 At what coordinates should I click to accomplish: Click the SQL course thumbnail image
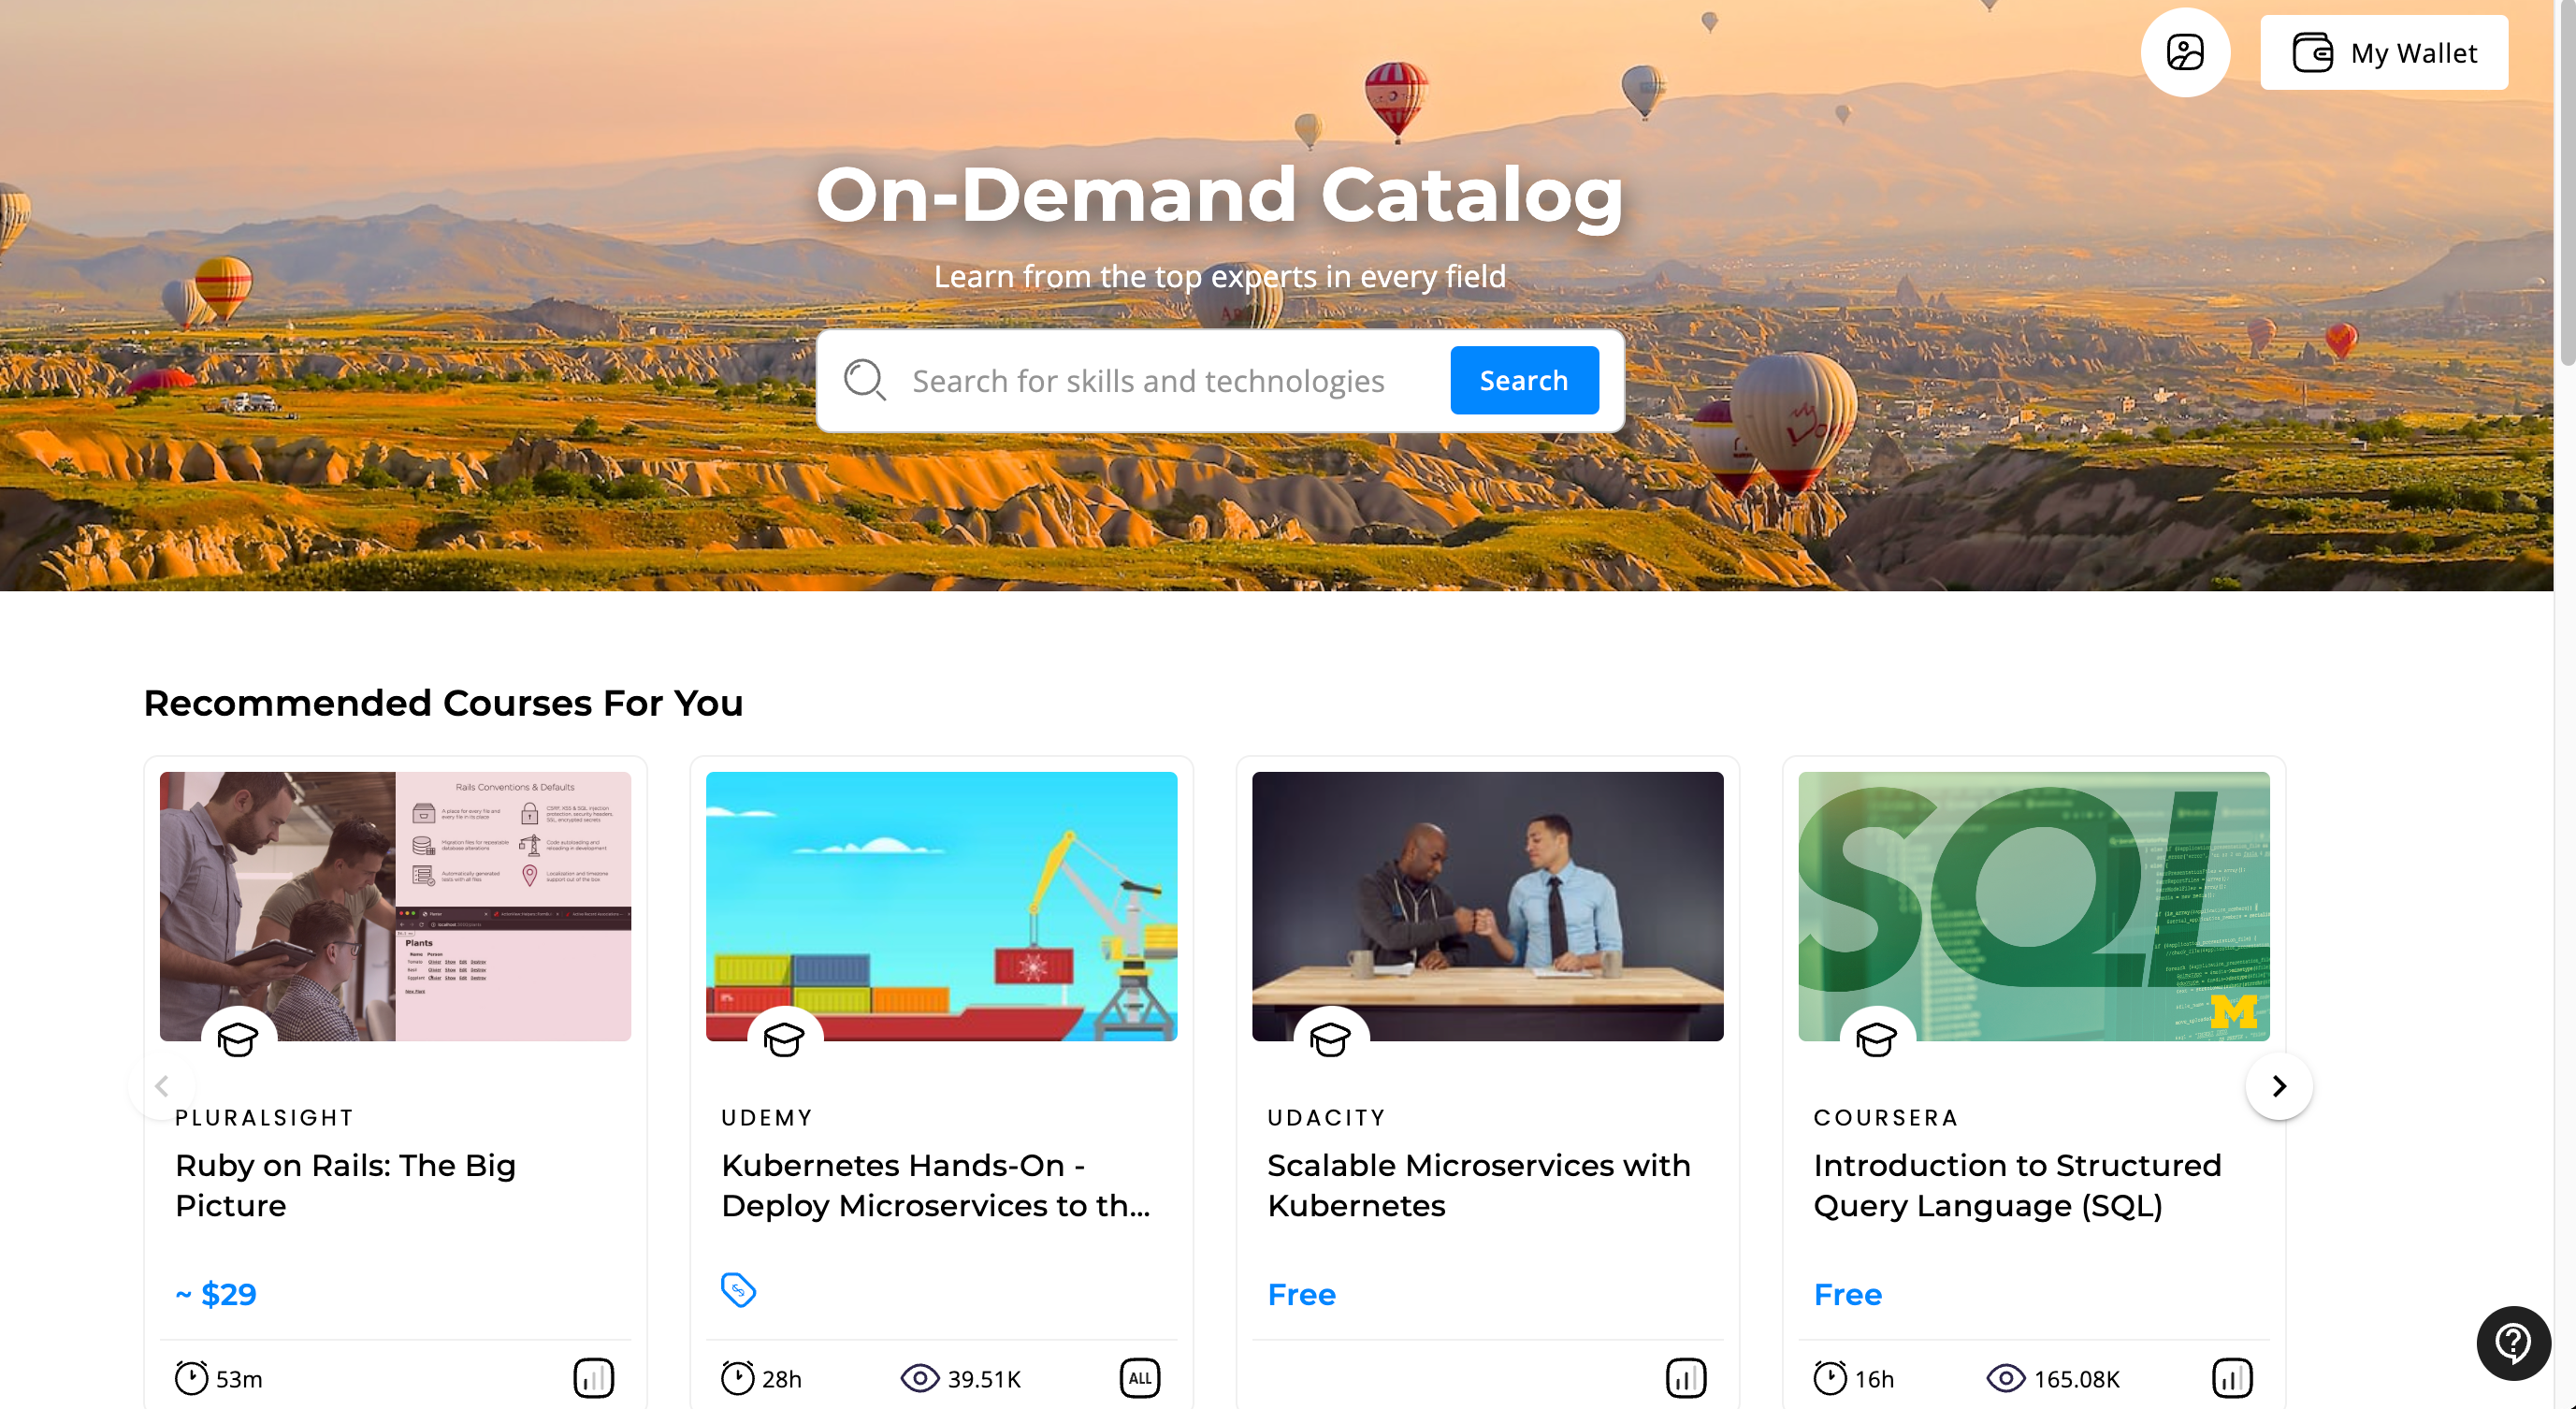coord(2033,906)
